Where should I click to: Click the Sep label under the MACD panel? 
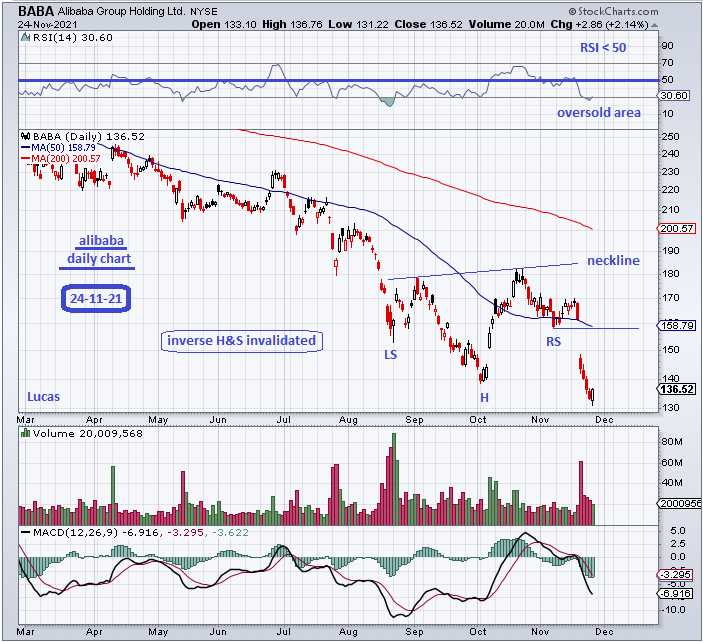tap(414, 632)
